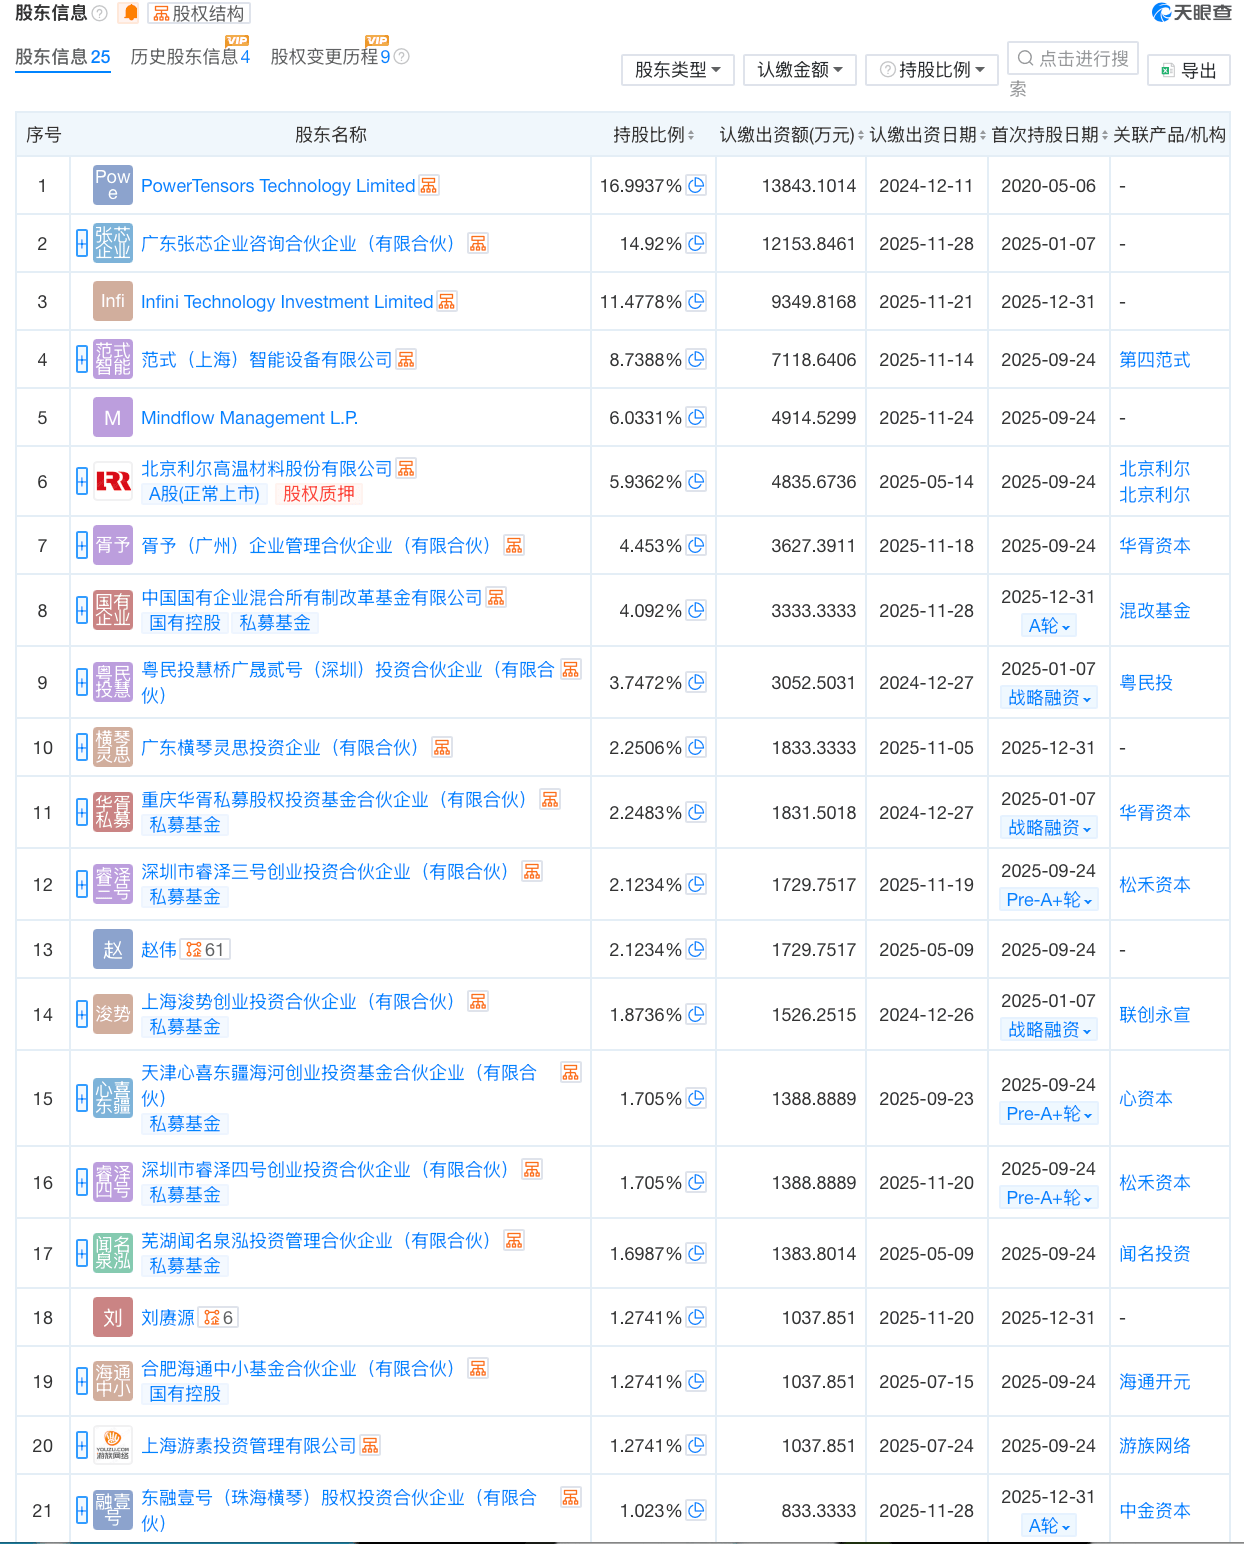Open the 持股比例 filter dropdown
The image size is (1244, 1544).
(x=932, y=70)
